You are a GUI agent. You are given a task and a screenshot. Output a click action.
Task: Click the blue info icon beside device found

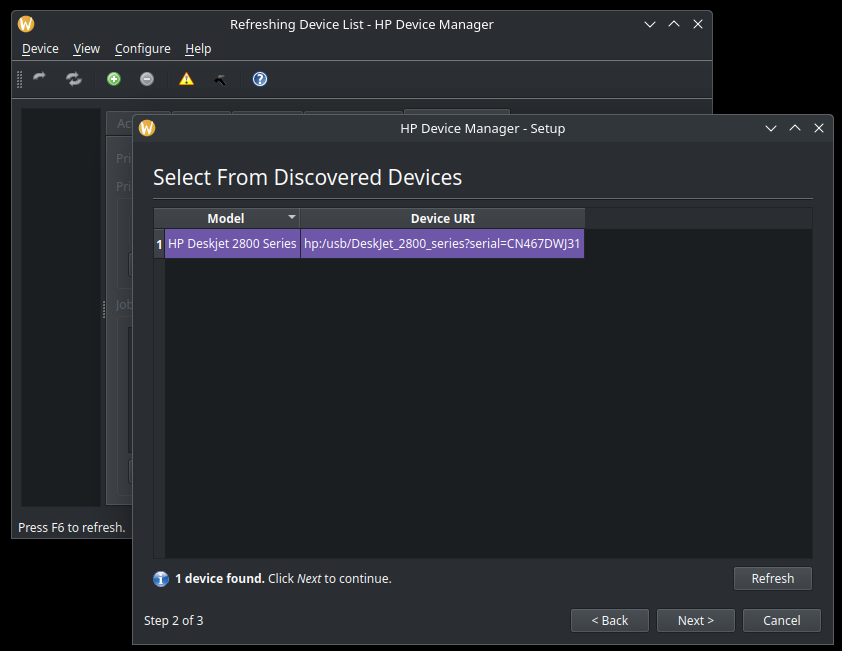(161, 579)
